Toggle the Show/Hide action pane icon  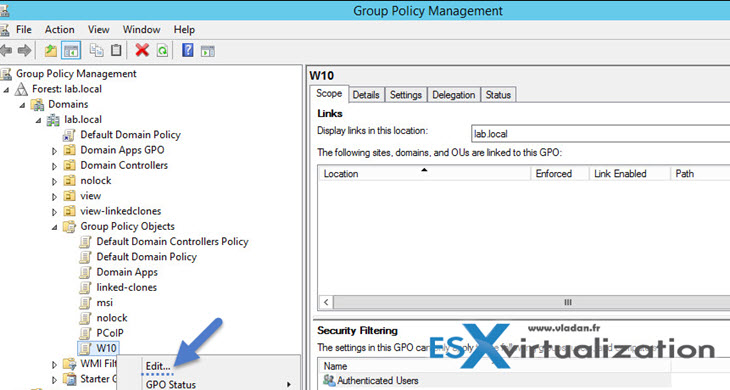pyautogui.click(x=208, y=51)
